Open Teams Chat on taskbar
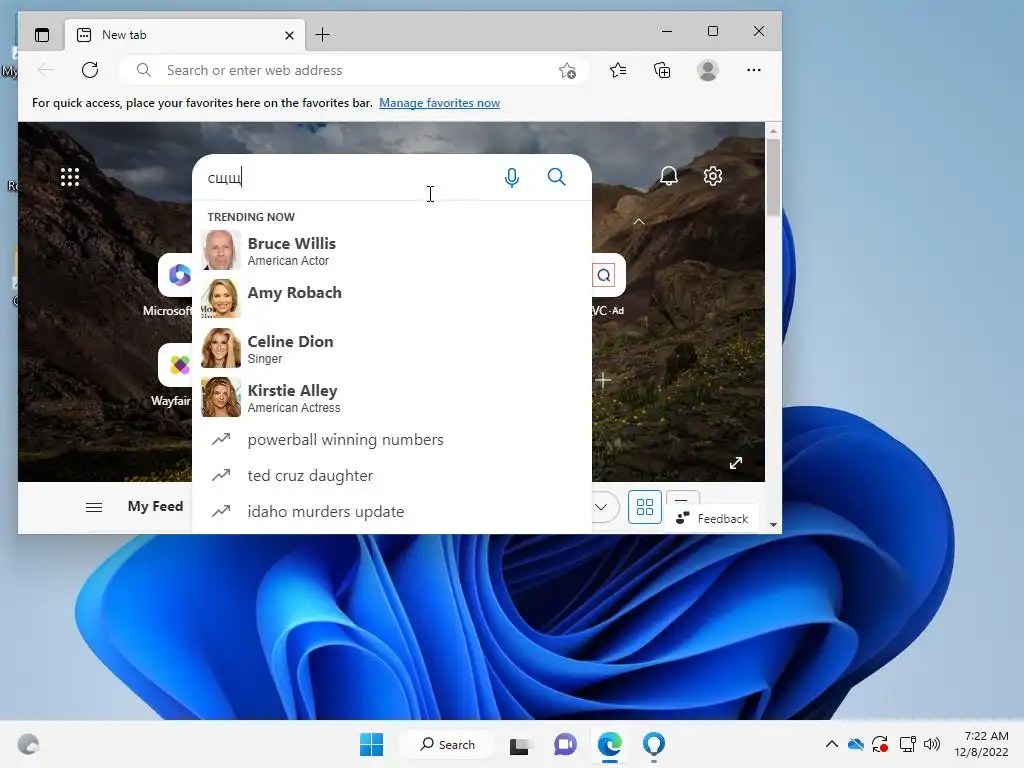Image resolution: width=1024 pixels, height=768 pixels. click(x=565, y=744)
